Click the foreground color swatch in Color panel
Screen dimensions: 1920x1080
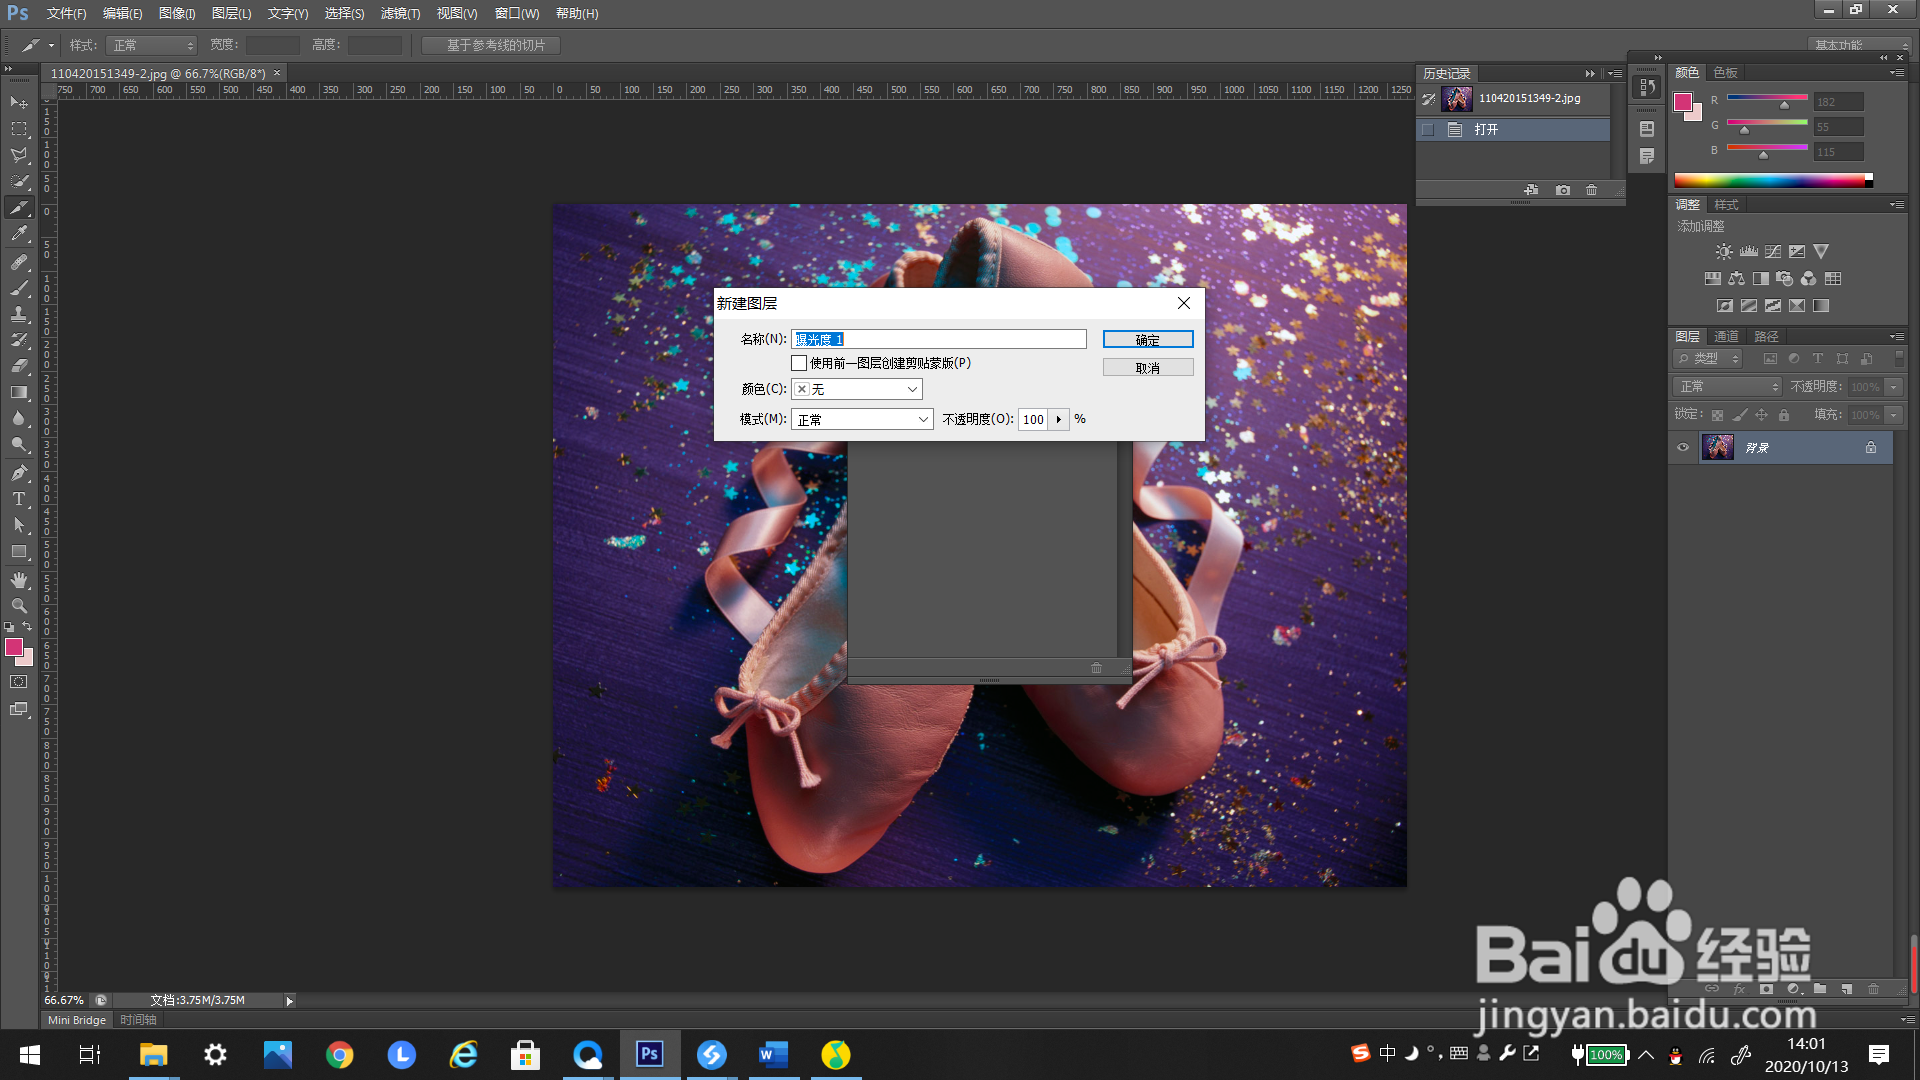[1683, 102]
